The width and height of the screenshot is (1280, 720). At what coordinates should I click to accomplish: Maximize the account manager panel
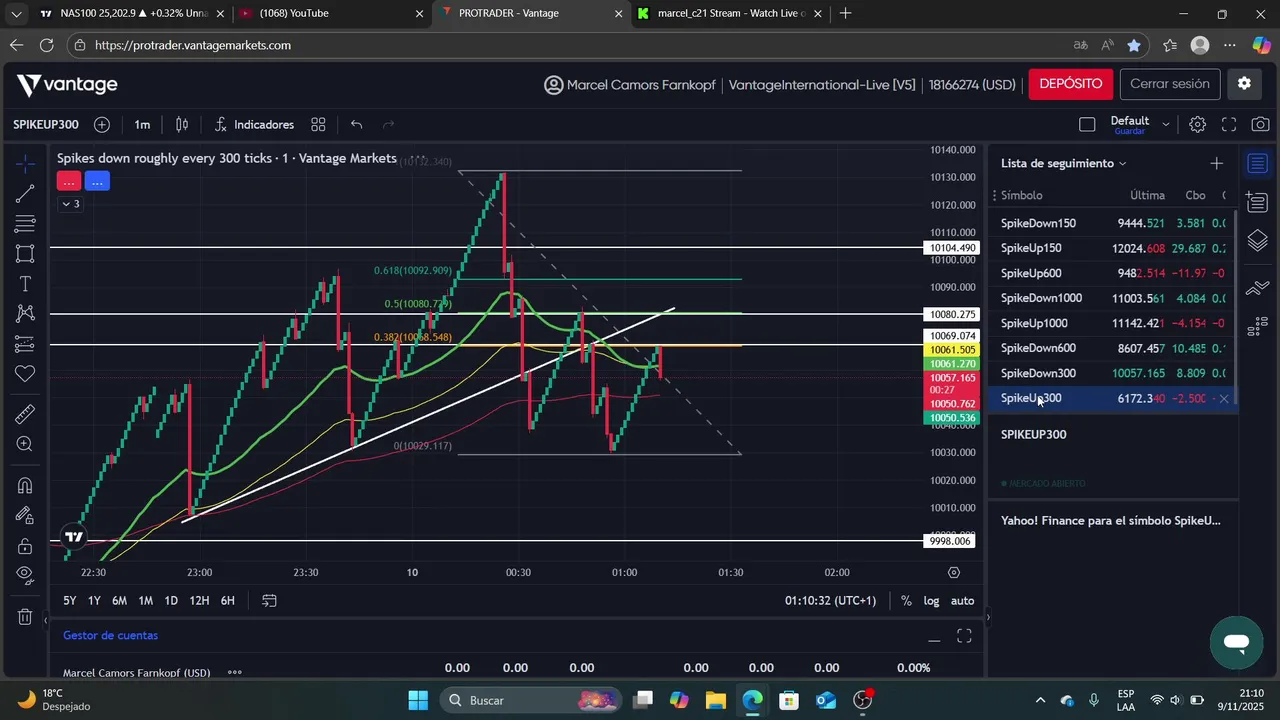coord(964,636)
